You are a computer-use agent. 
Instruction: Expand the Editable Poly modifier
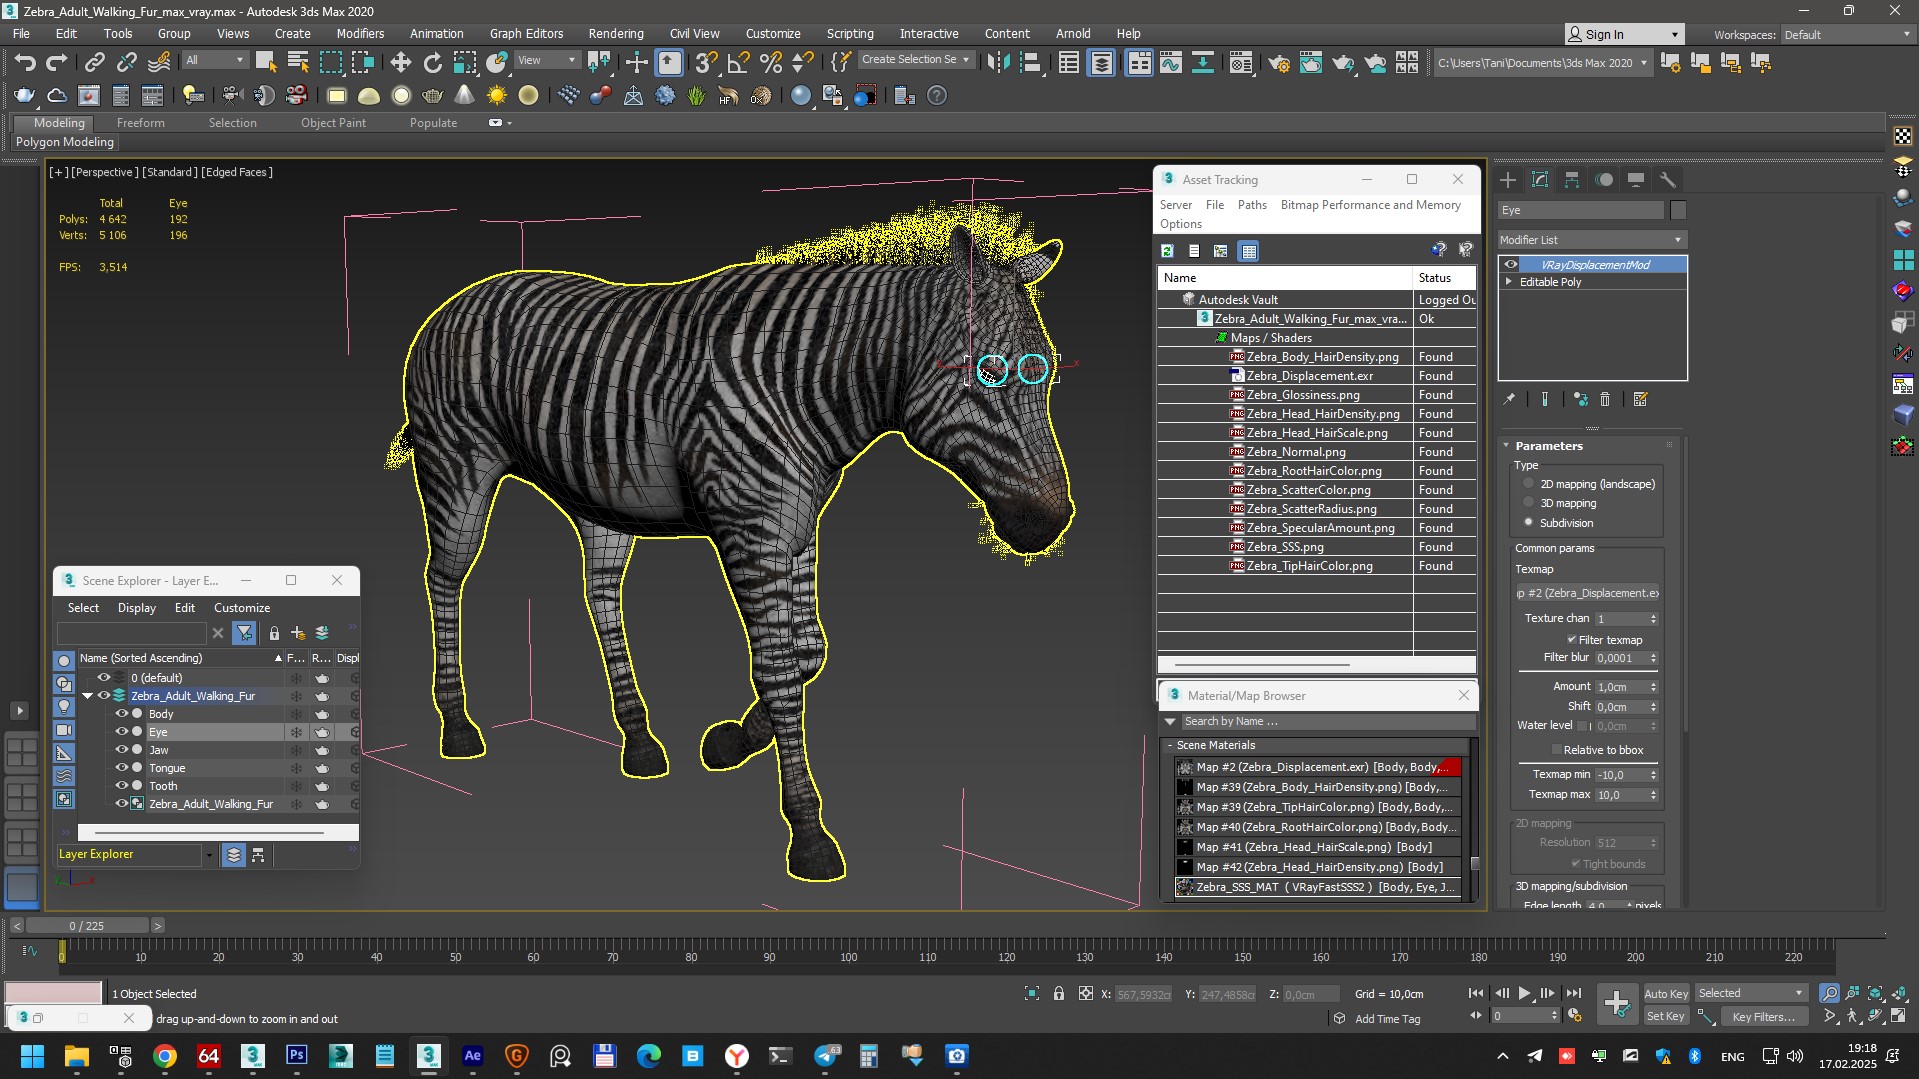click(x=1509, y=282)
